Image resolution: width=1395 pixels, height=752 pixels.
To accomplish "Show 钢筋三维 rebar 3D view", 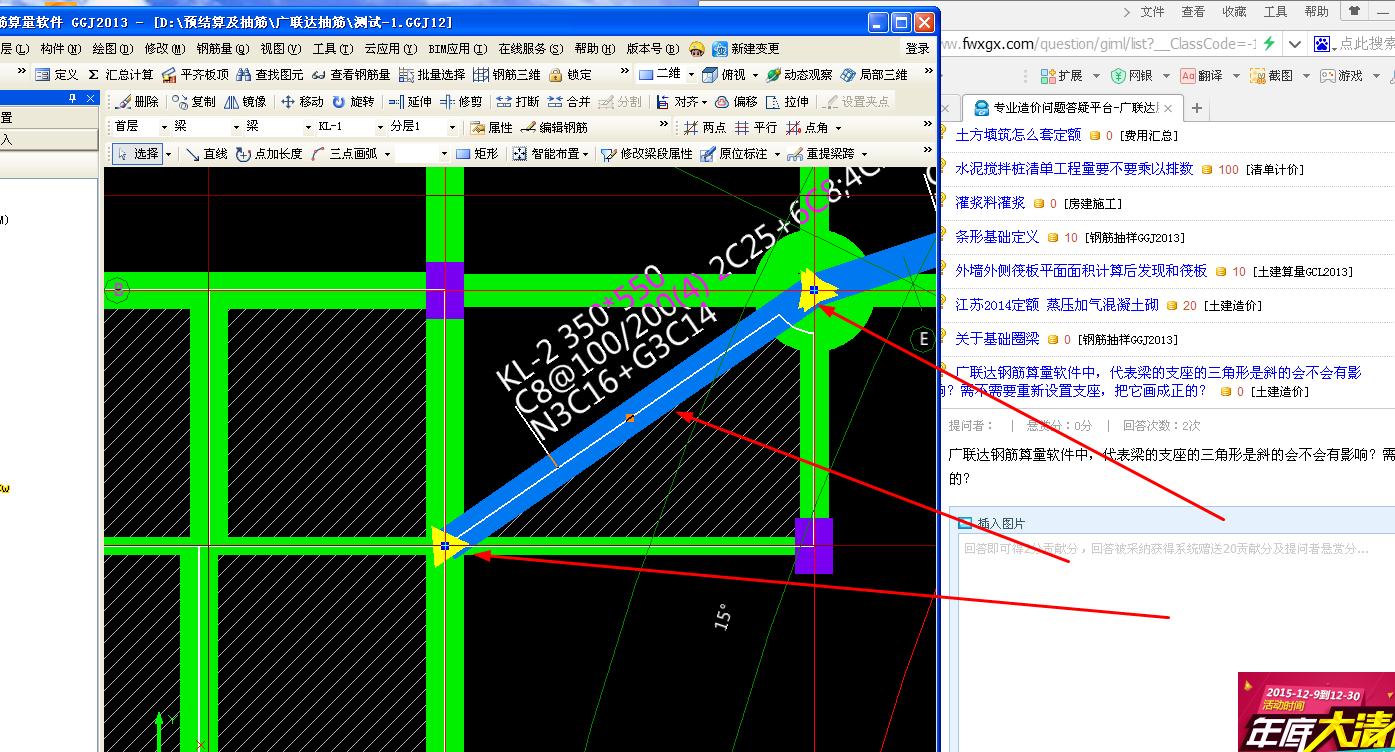I will 507,75.
